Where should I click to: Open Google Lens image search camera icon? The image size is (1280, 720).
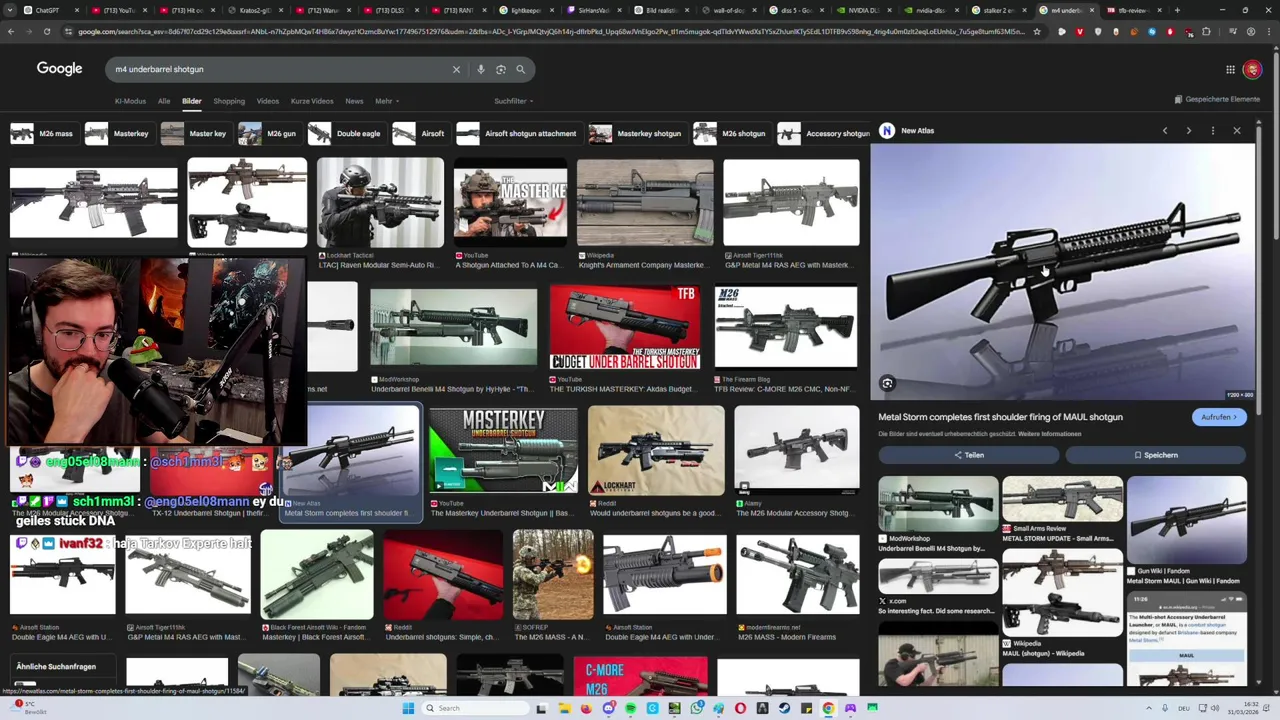tap(501, 69)
